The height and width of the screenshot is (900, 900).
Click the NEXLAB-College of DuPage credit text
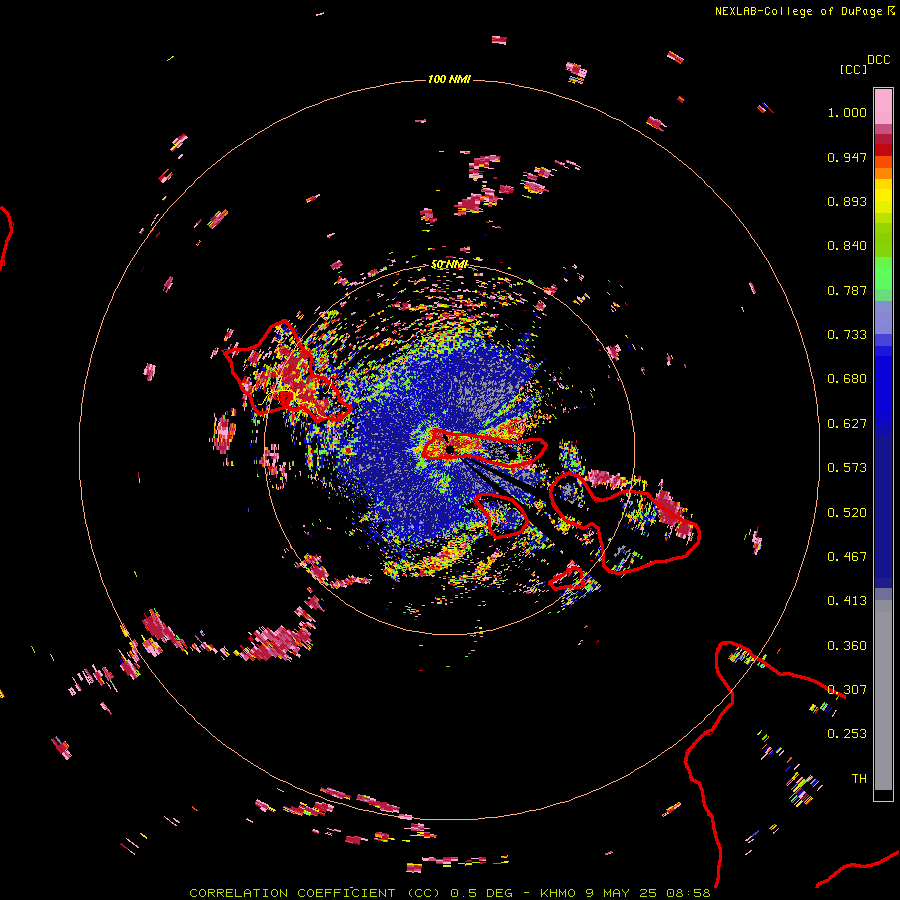click(798, 11)
